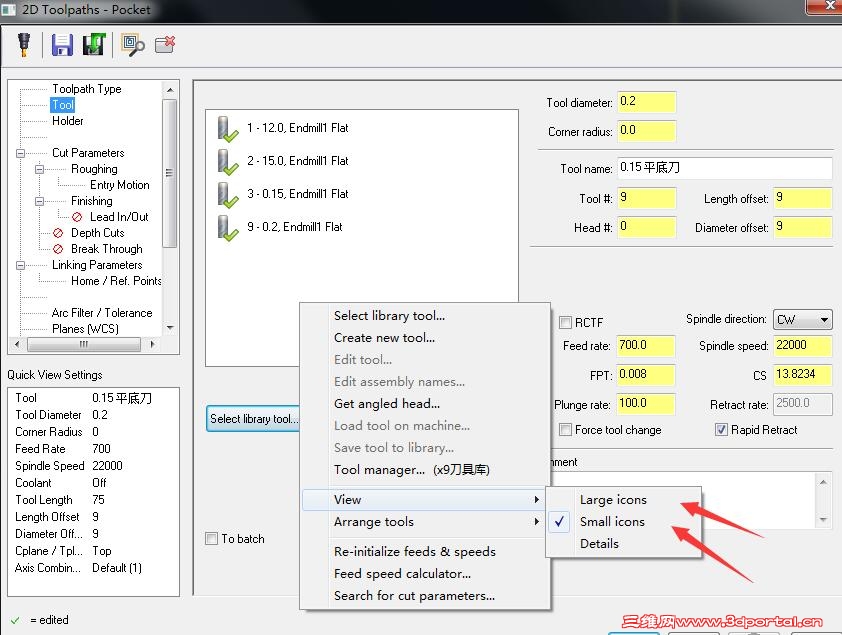The height and width of the screenshot is (635, 842).
Task: Enable the To batch checkbox
Action: (212, 538)
